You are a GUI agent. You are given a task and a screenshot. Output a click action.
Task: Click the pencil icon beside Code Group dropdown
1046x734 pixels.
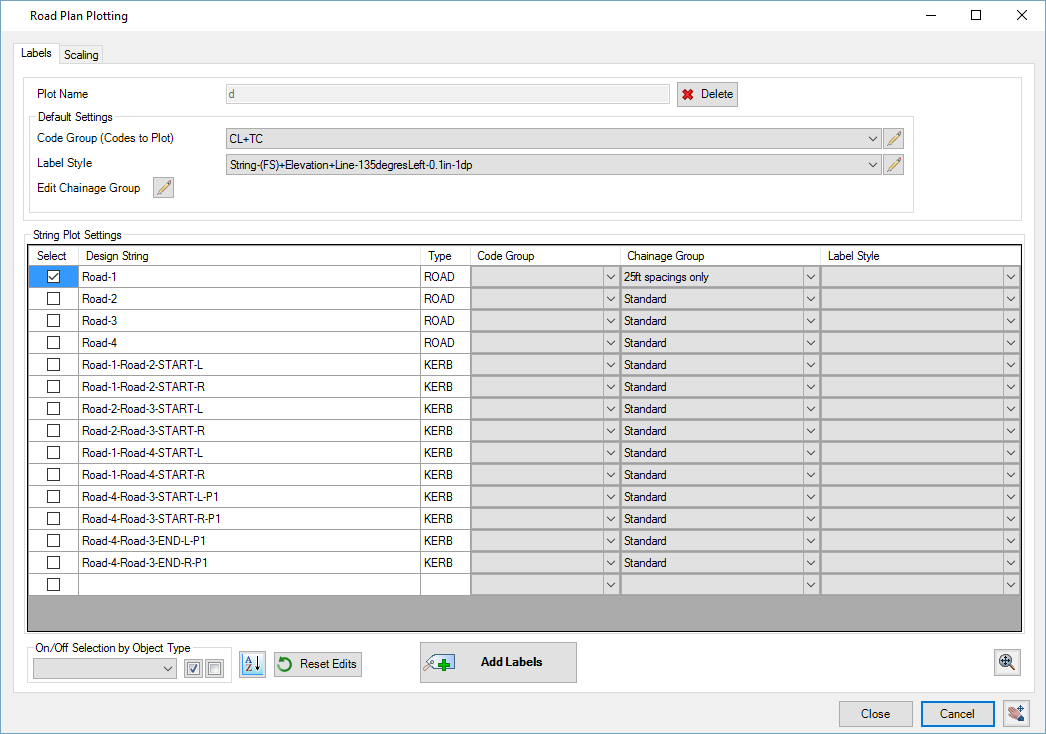point(893,139)
